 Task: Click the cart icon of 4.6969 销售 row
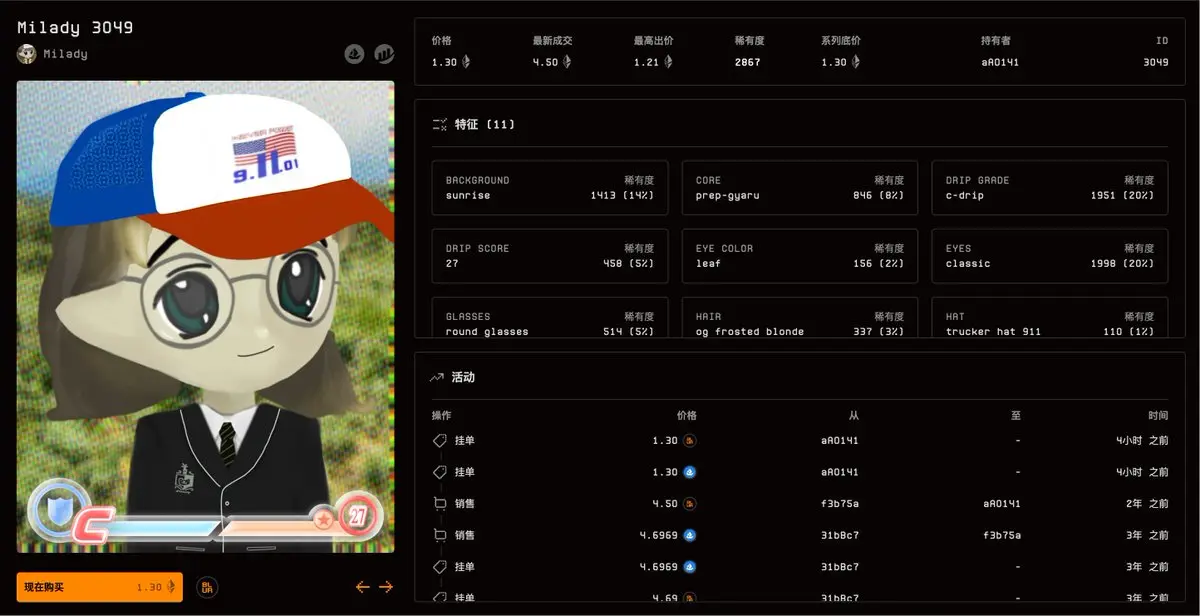[439, 536]
